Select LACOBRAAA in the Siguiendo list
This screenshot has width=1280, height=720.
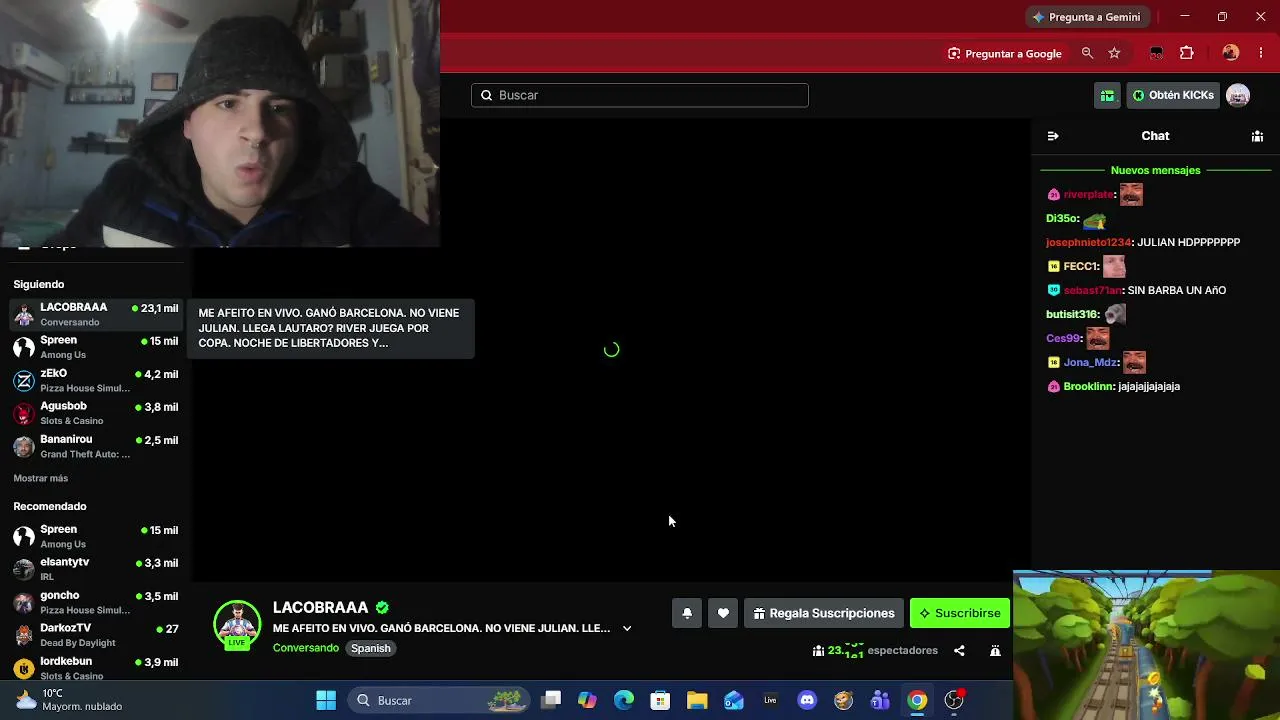pos(95,314)
